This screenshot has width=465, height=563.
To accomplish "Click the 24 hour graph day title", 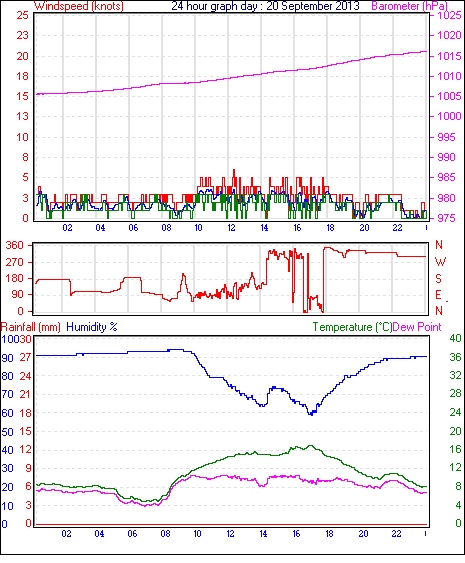I will pos(265,6).
